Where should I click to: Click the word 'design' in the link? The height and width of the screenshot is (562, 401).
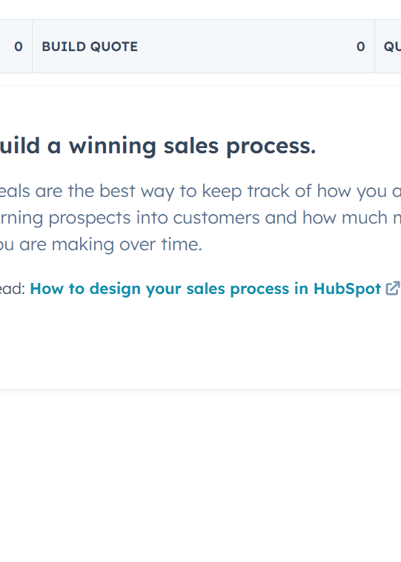(115, 289)
